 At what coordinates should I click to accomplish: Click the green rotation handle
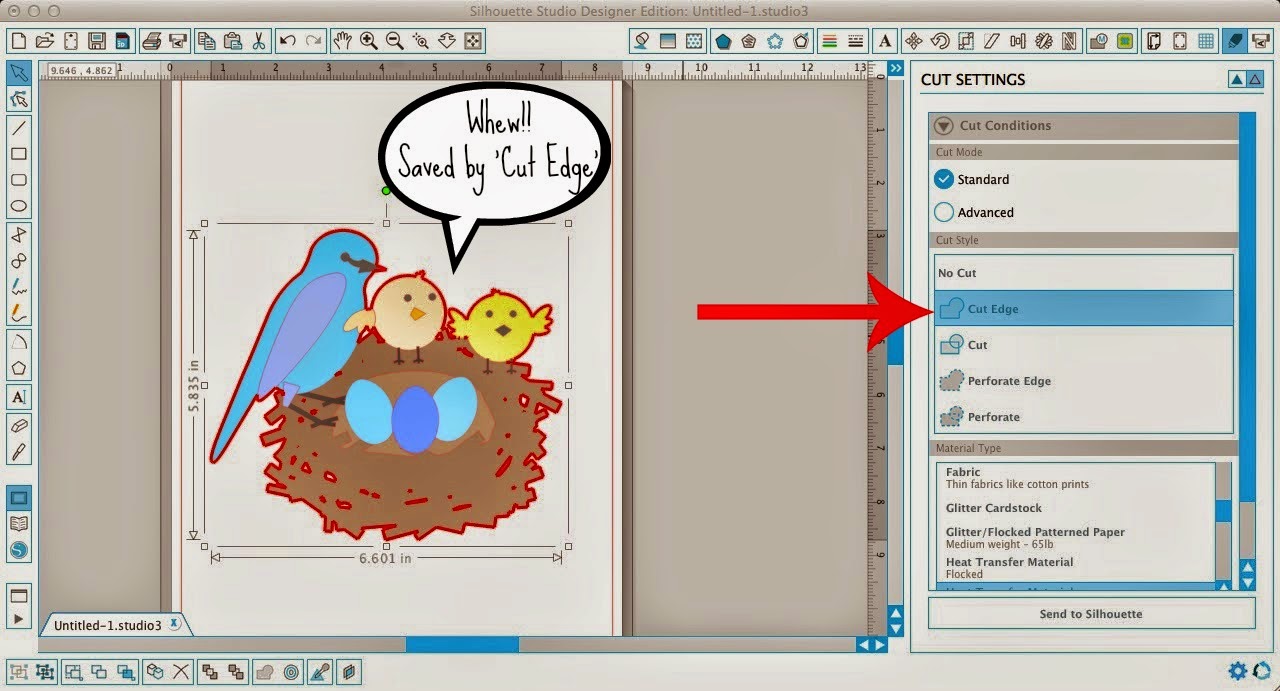pos(386,190)
